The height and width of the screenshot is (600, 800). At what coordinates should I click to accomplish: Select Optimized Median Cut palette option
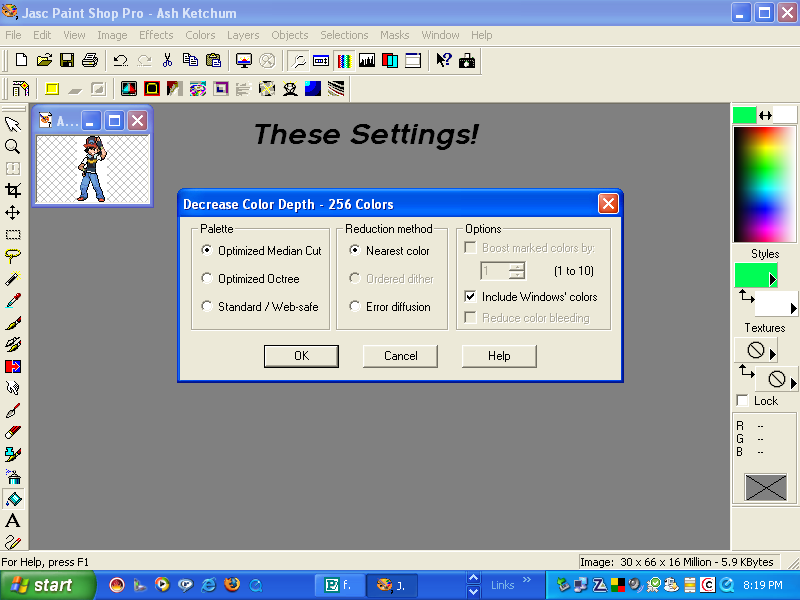[x=261, y=251]
